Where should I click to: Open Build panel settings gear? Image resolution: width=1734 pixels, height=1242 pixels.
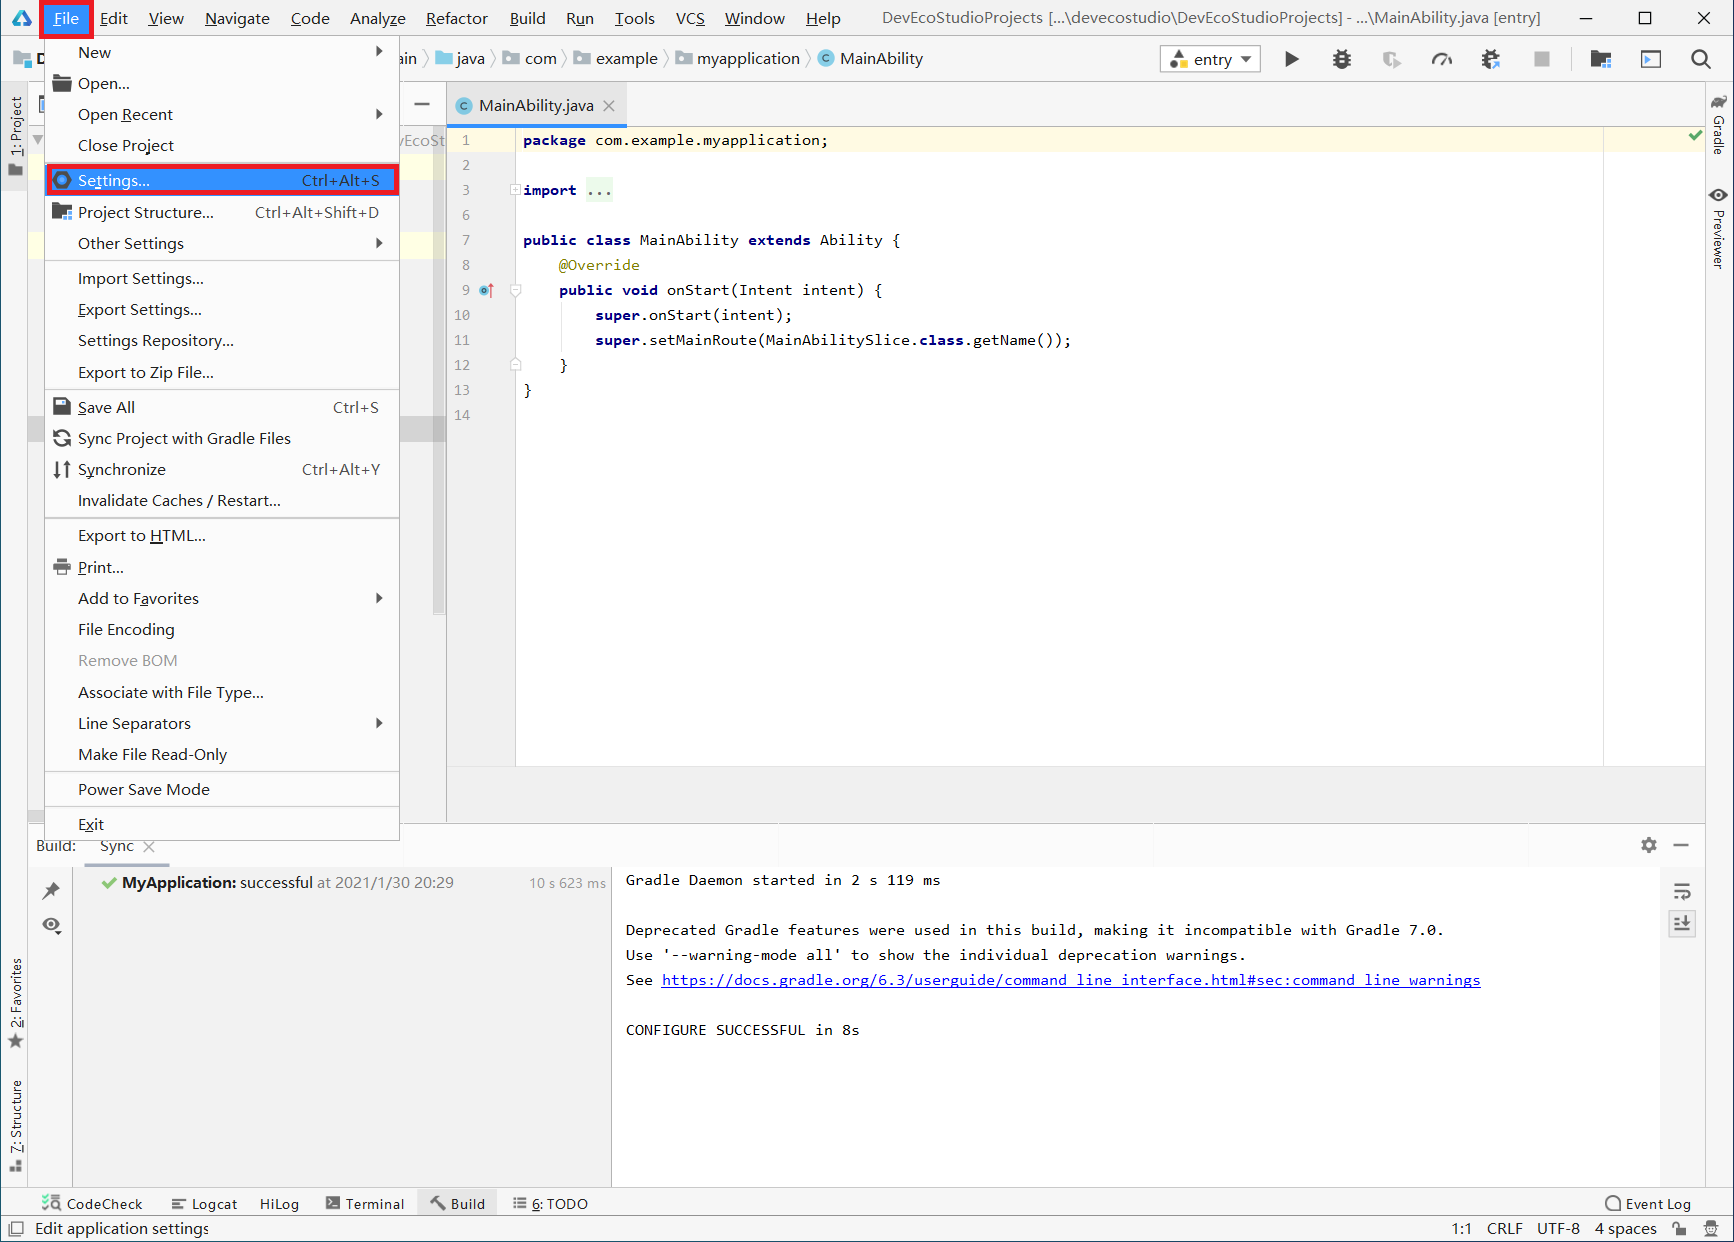point(1649,845)
